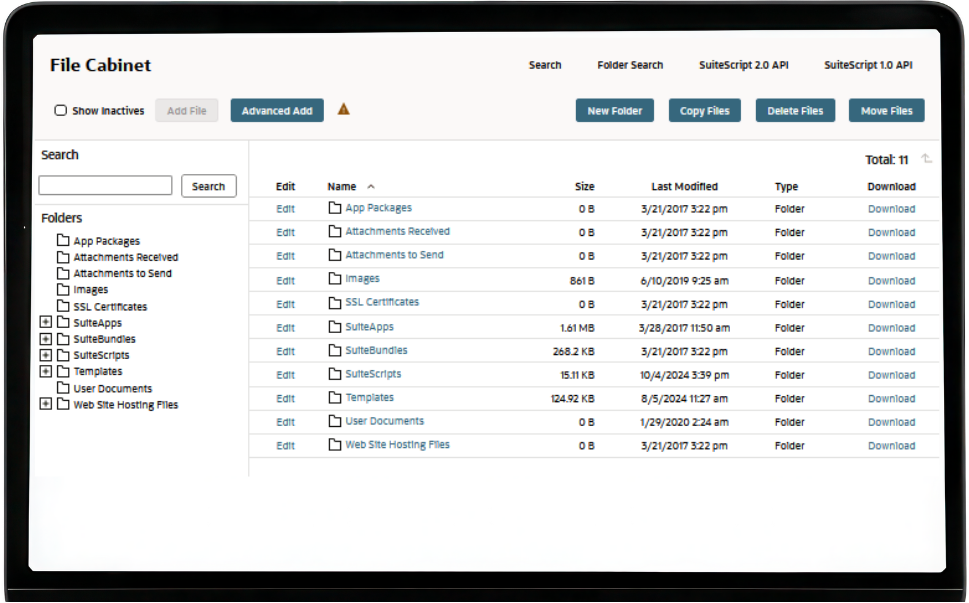The image size is (969, 603).
Task: Edit the Attachments Received folder
Action: [x=285, y=232]
